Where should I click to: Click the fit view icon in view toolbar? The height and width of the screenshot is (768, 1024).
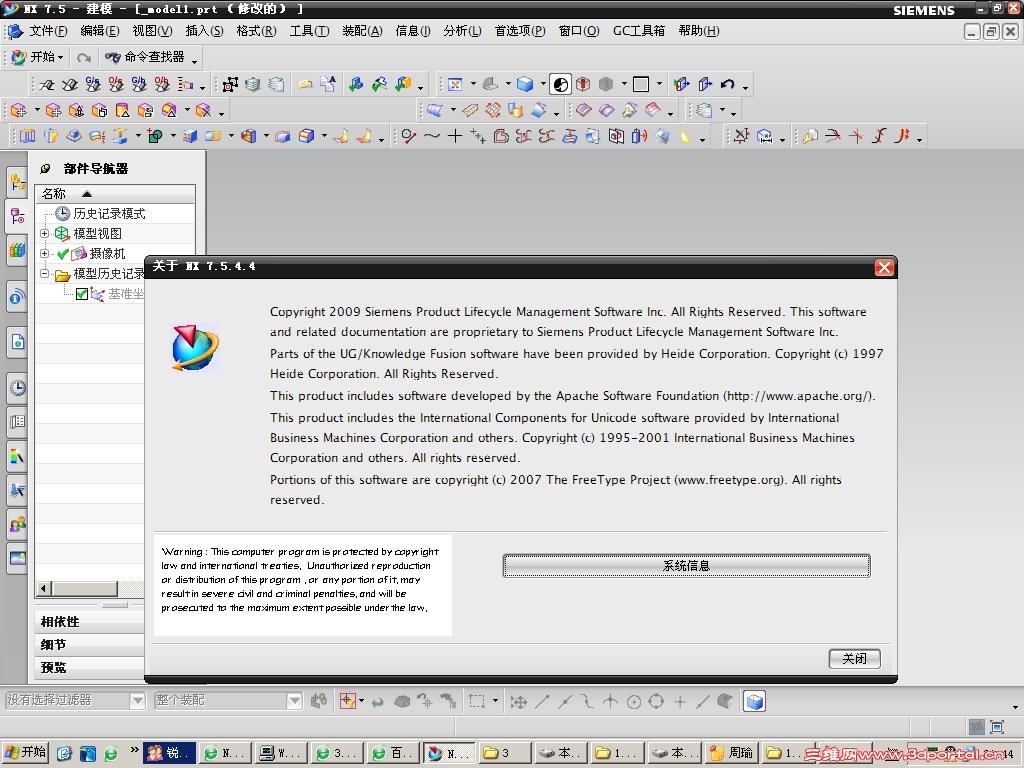(x=455, y=84)
